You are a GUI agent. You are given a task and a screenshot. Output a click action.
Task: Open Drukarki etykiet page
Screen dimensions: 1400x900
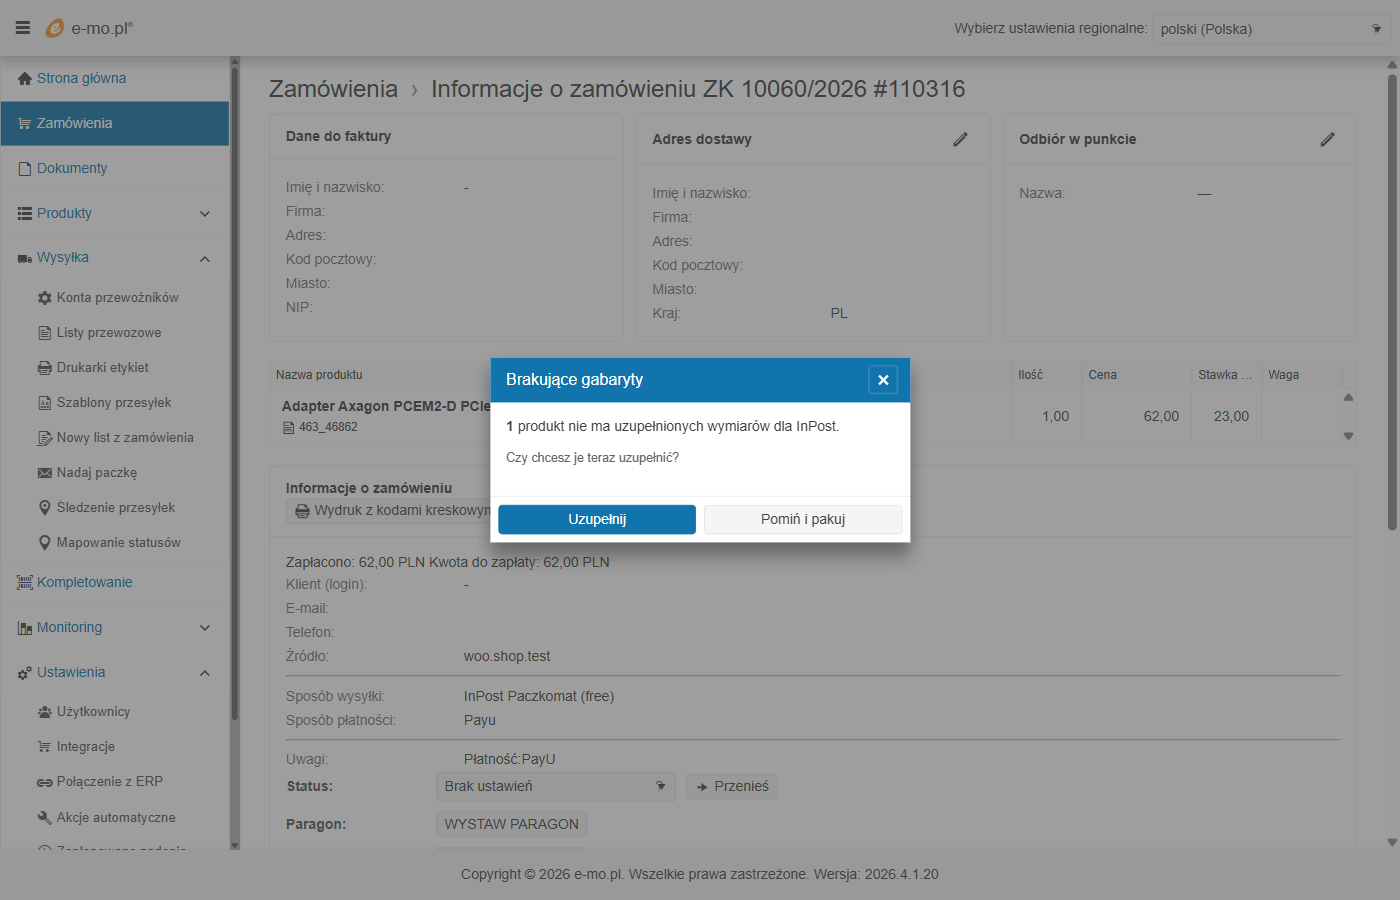pyautogui.click(x=102, y=368)
